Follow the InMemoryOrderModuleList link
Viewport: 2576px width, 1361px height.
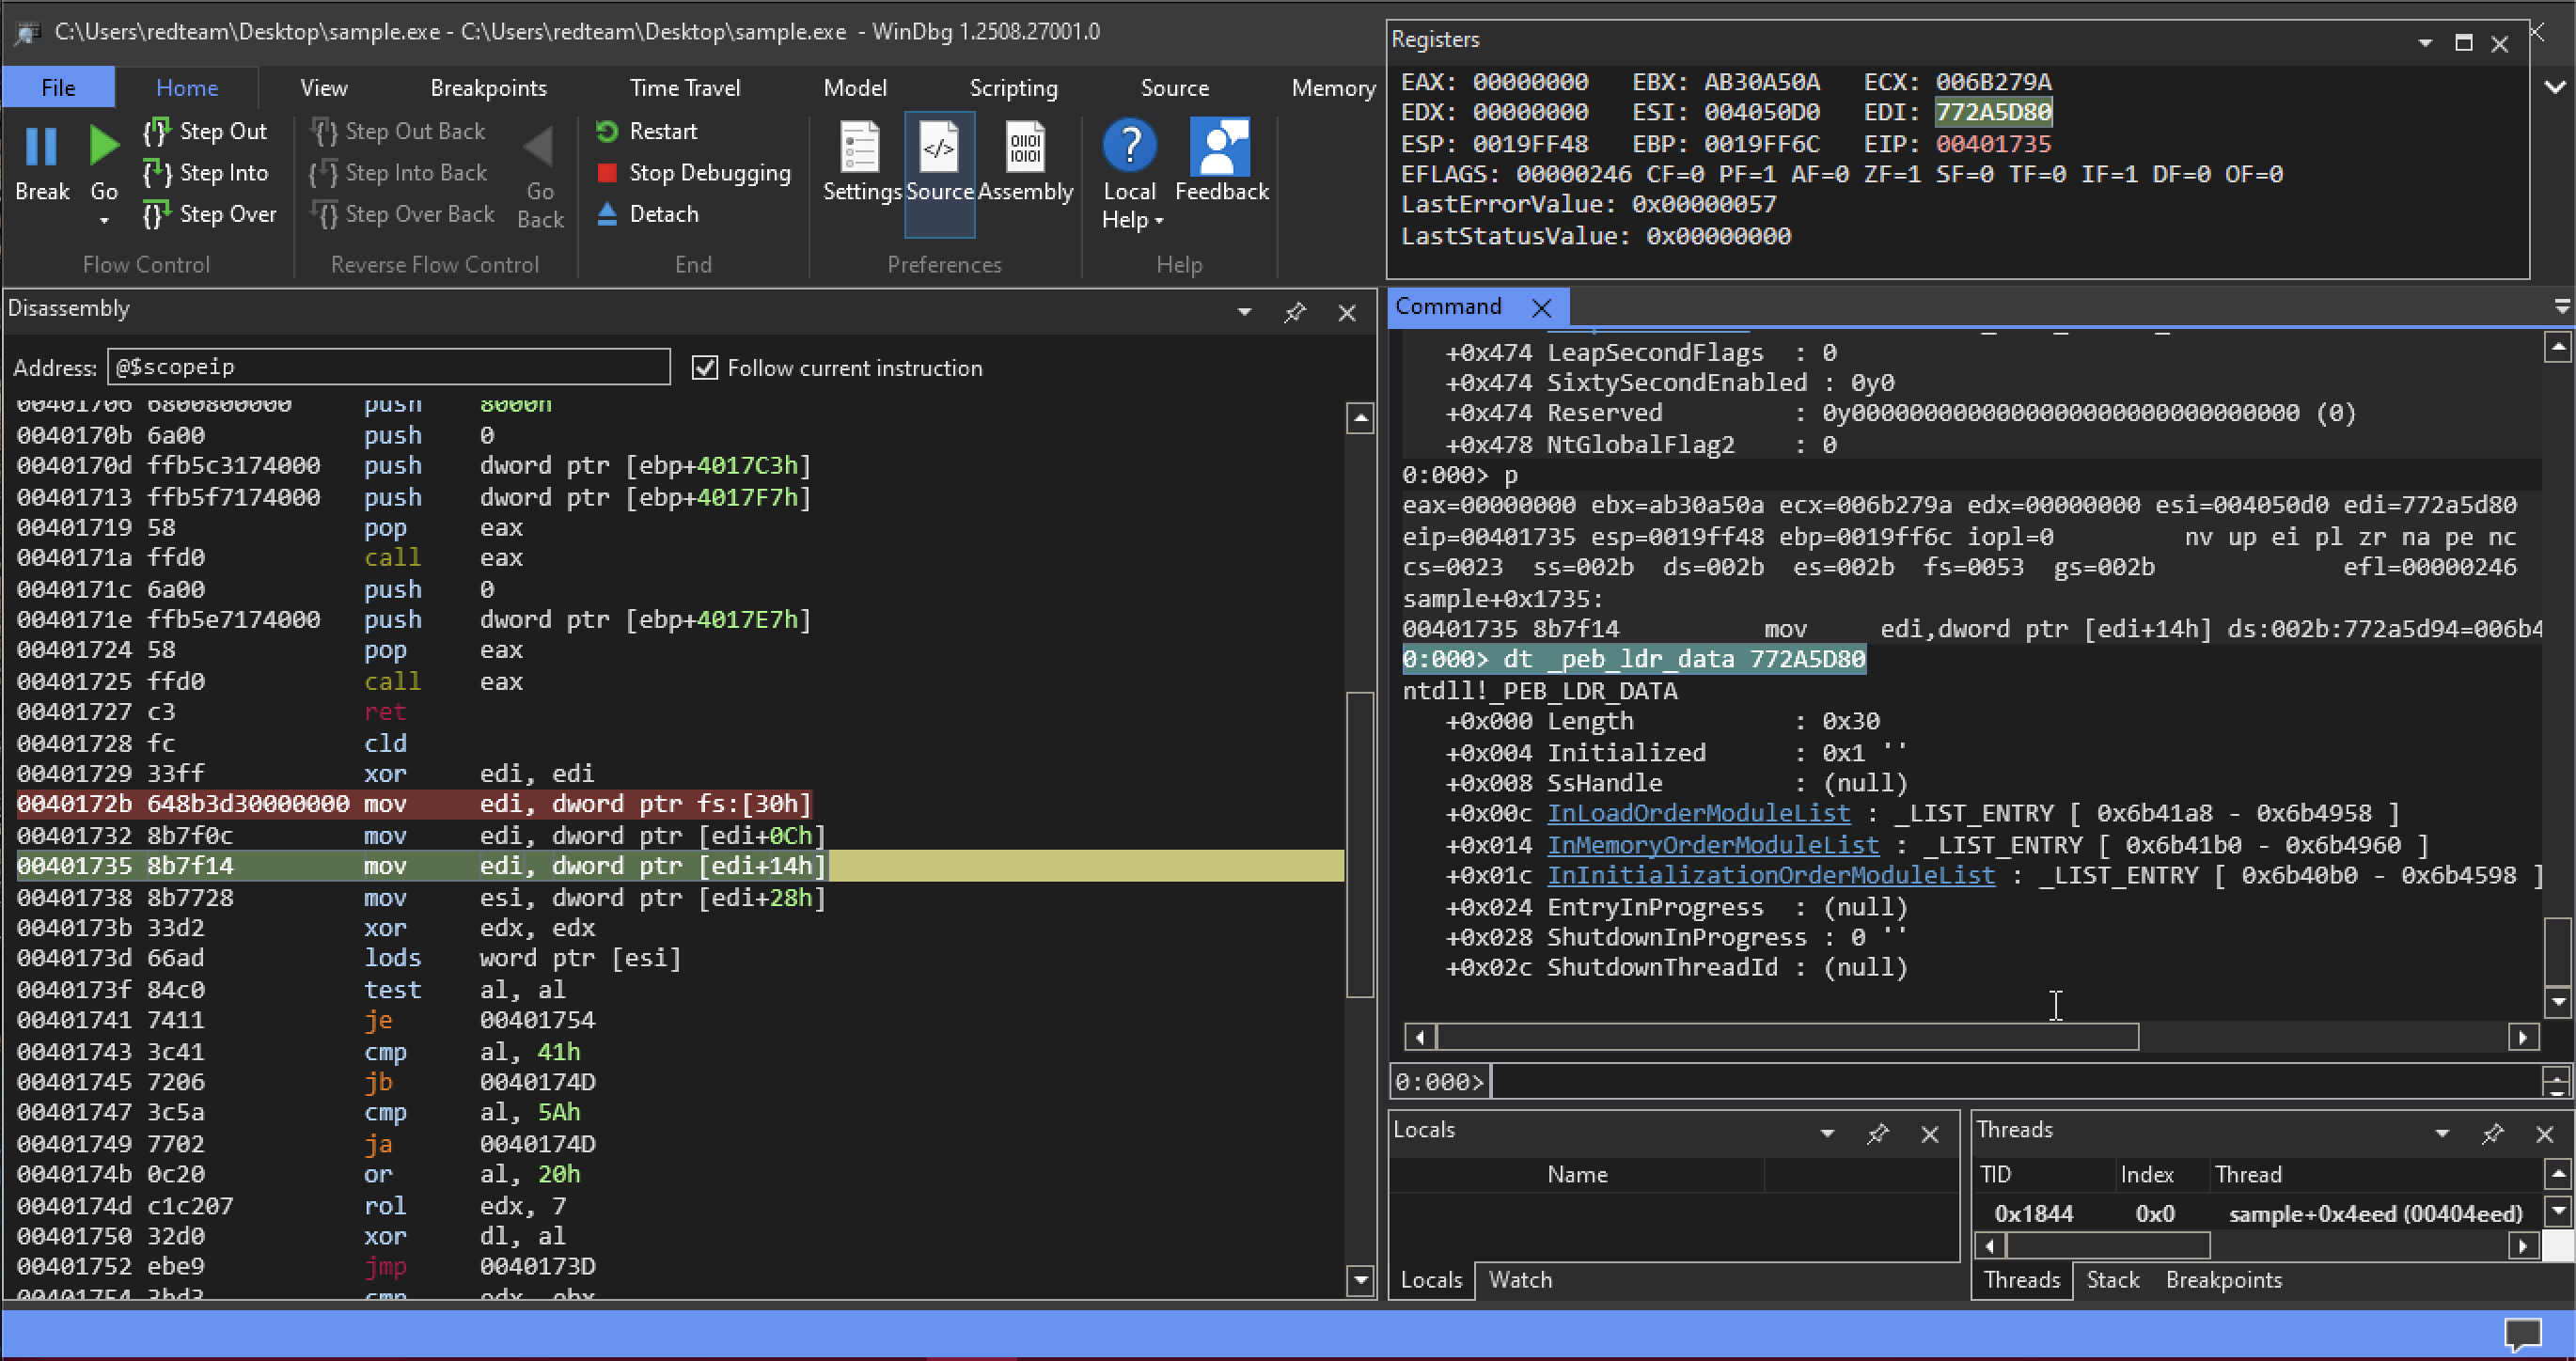[x=1713, y=845]
